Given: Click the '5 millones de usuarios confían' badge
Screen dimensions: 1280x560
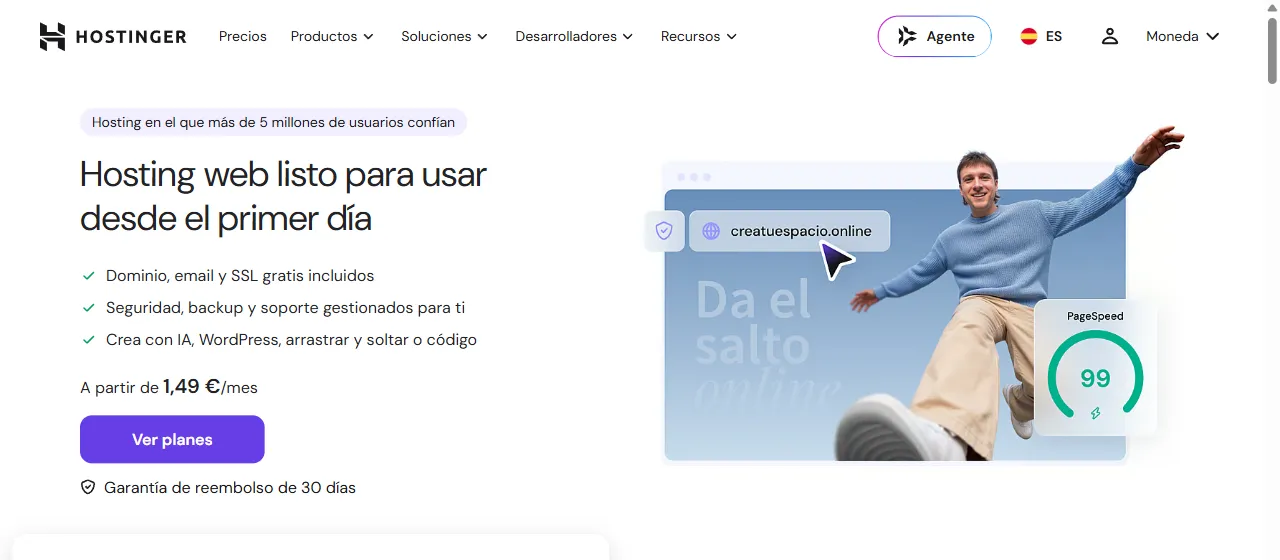Looking at the screenshot, I should [273, 122].
